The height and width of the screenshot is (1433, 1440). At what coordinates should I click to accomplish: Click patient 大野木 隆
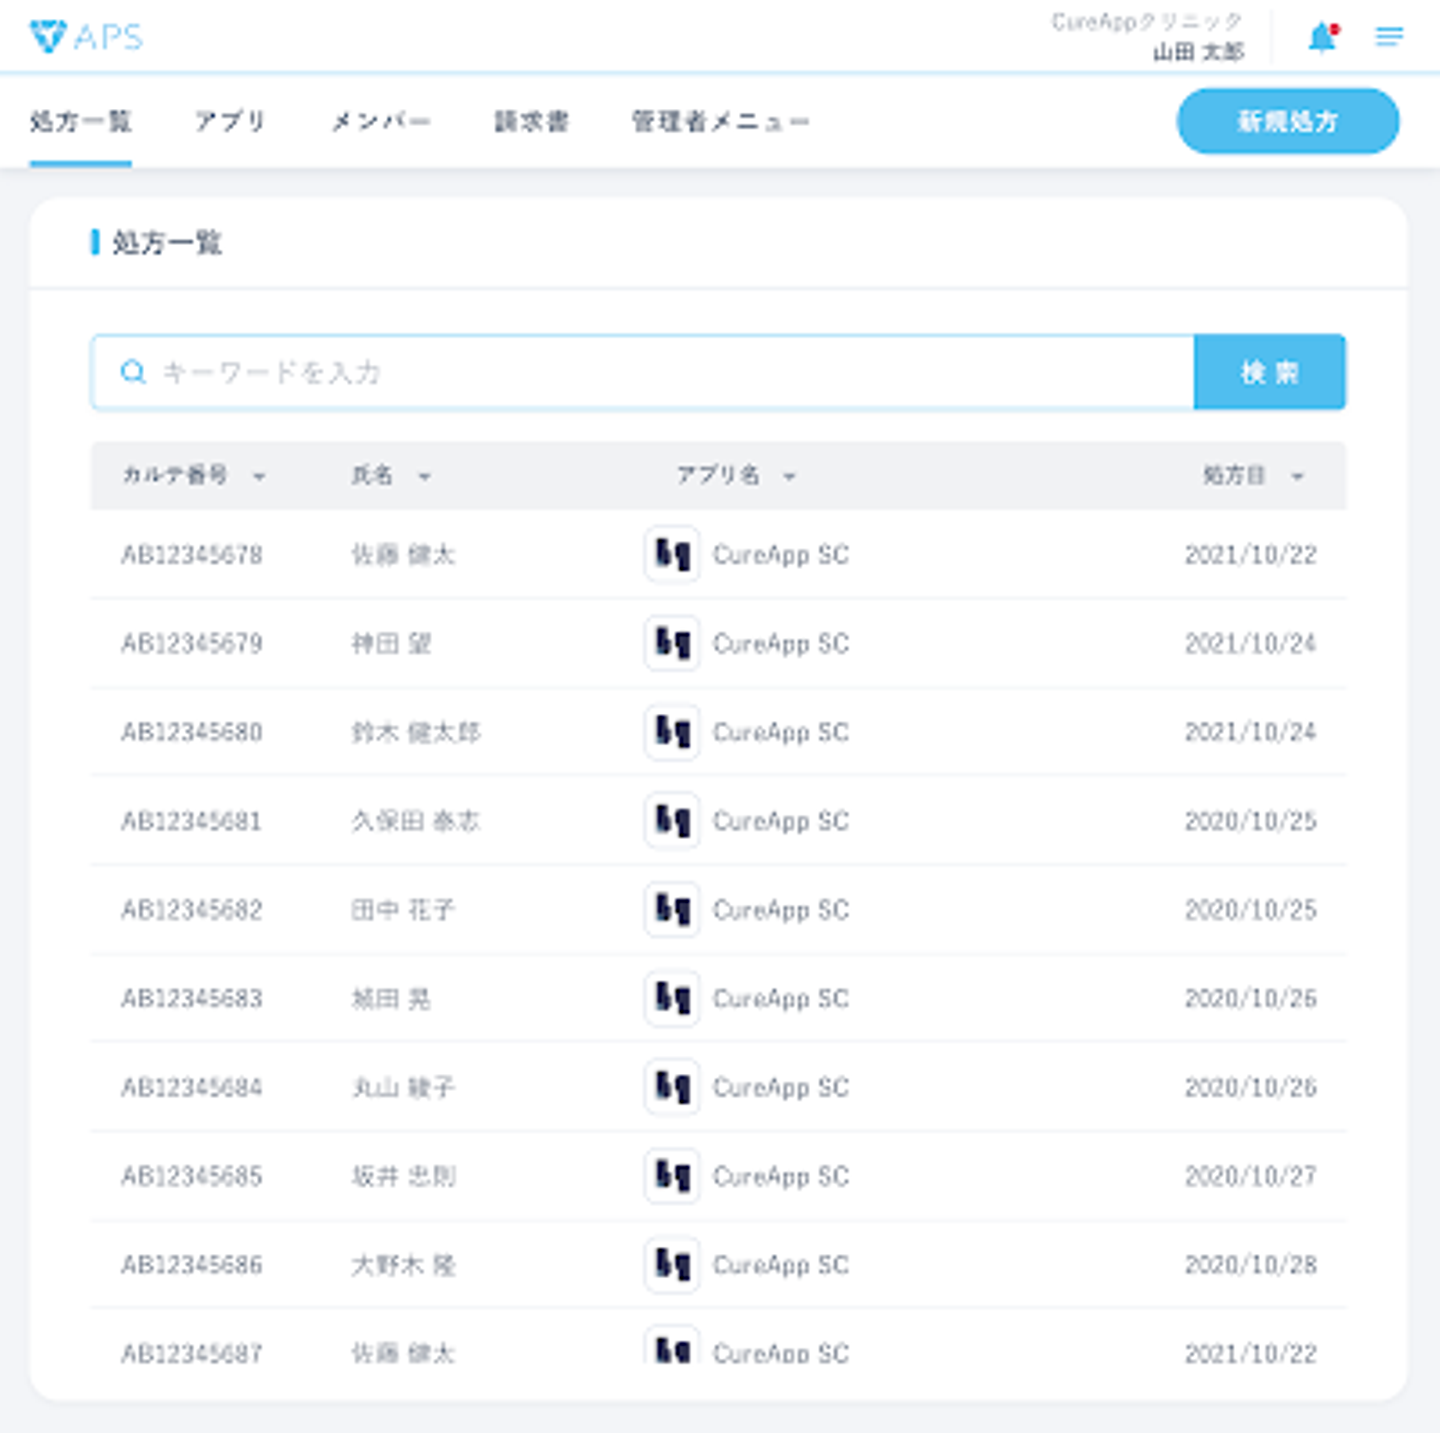coord(403,1266)
